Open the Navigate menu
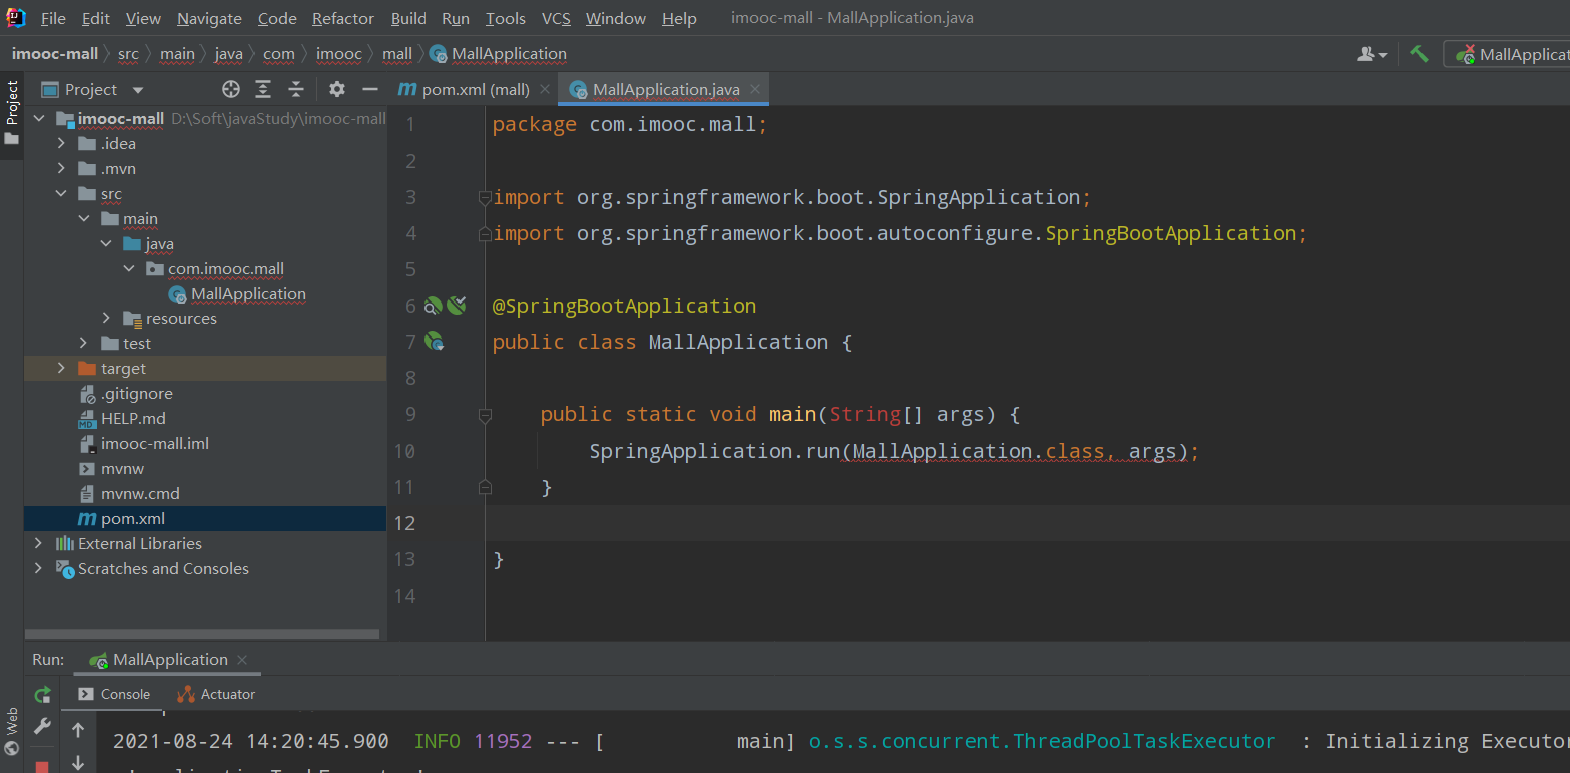Screen dimensions: 1570x773 [209, 18]
